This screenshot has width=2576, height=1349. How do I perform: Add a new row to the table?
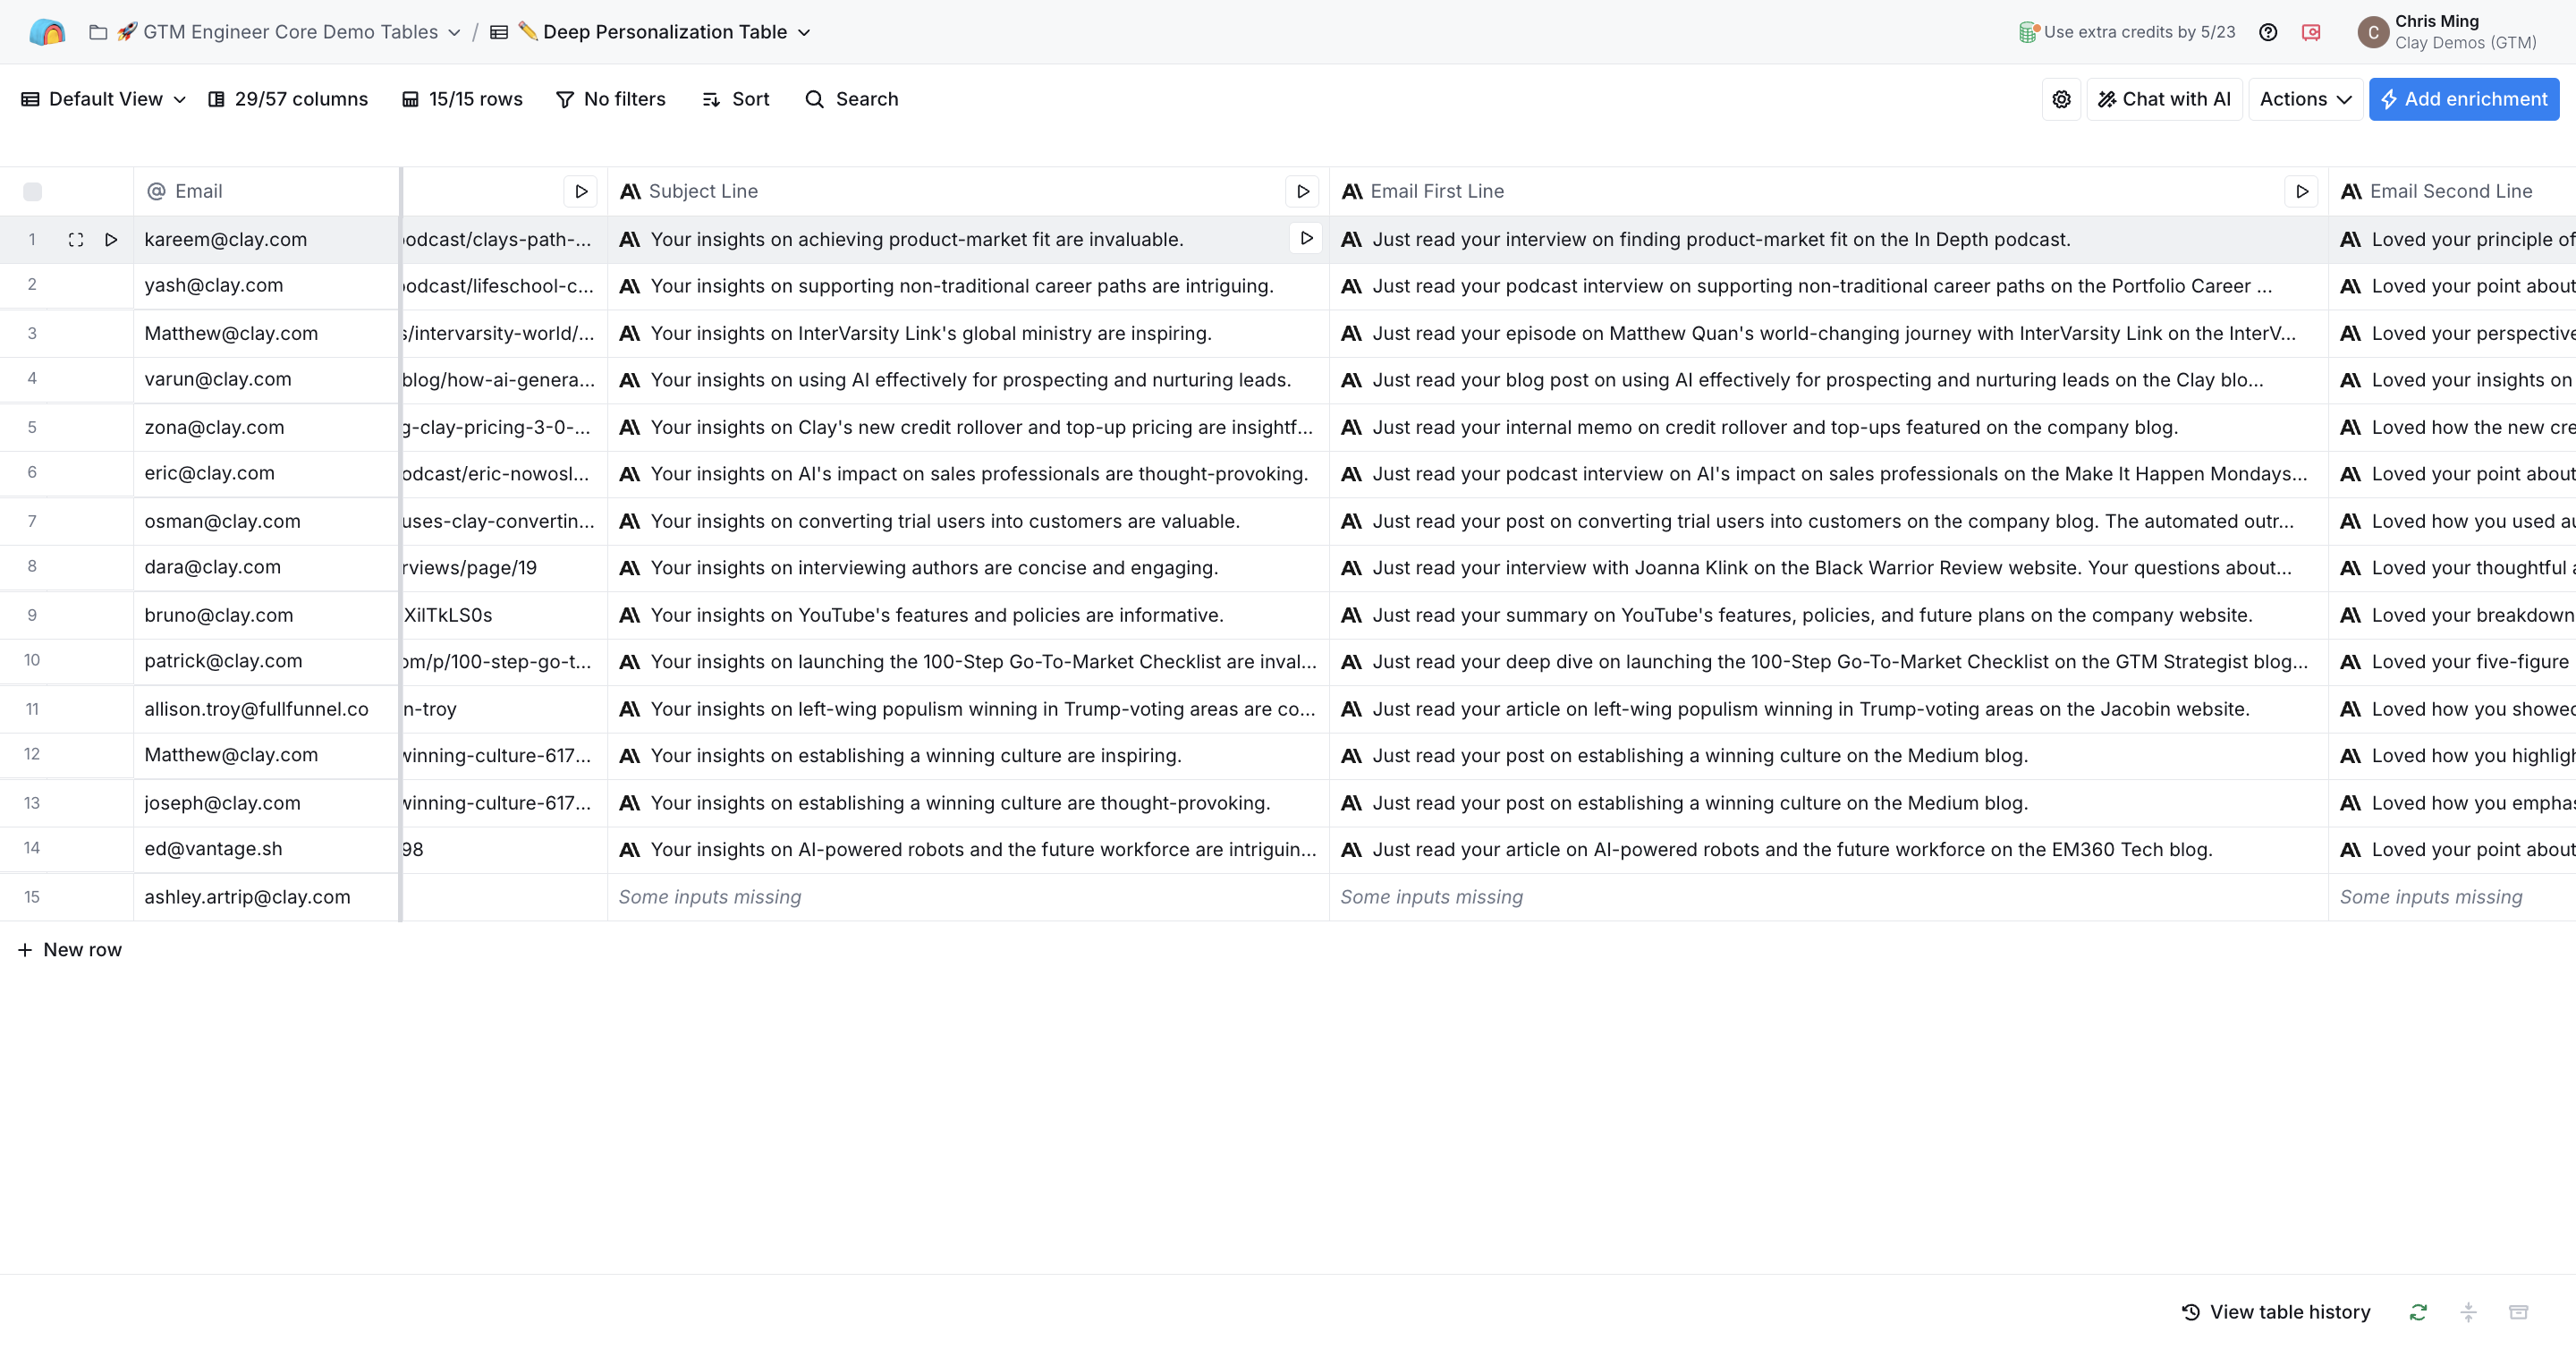(x=70, y=949)
